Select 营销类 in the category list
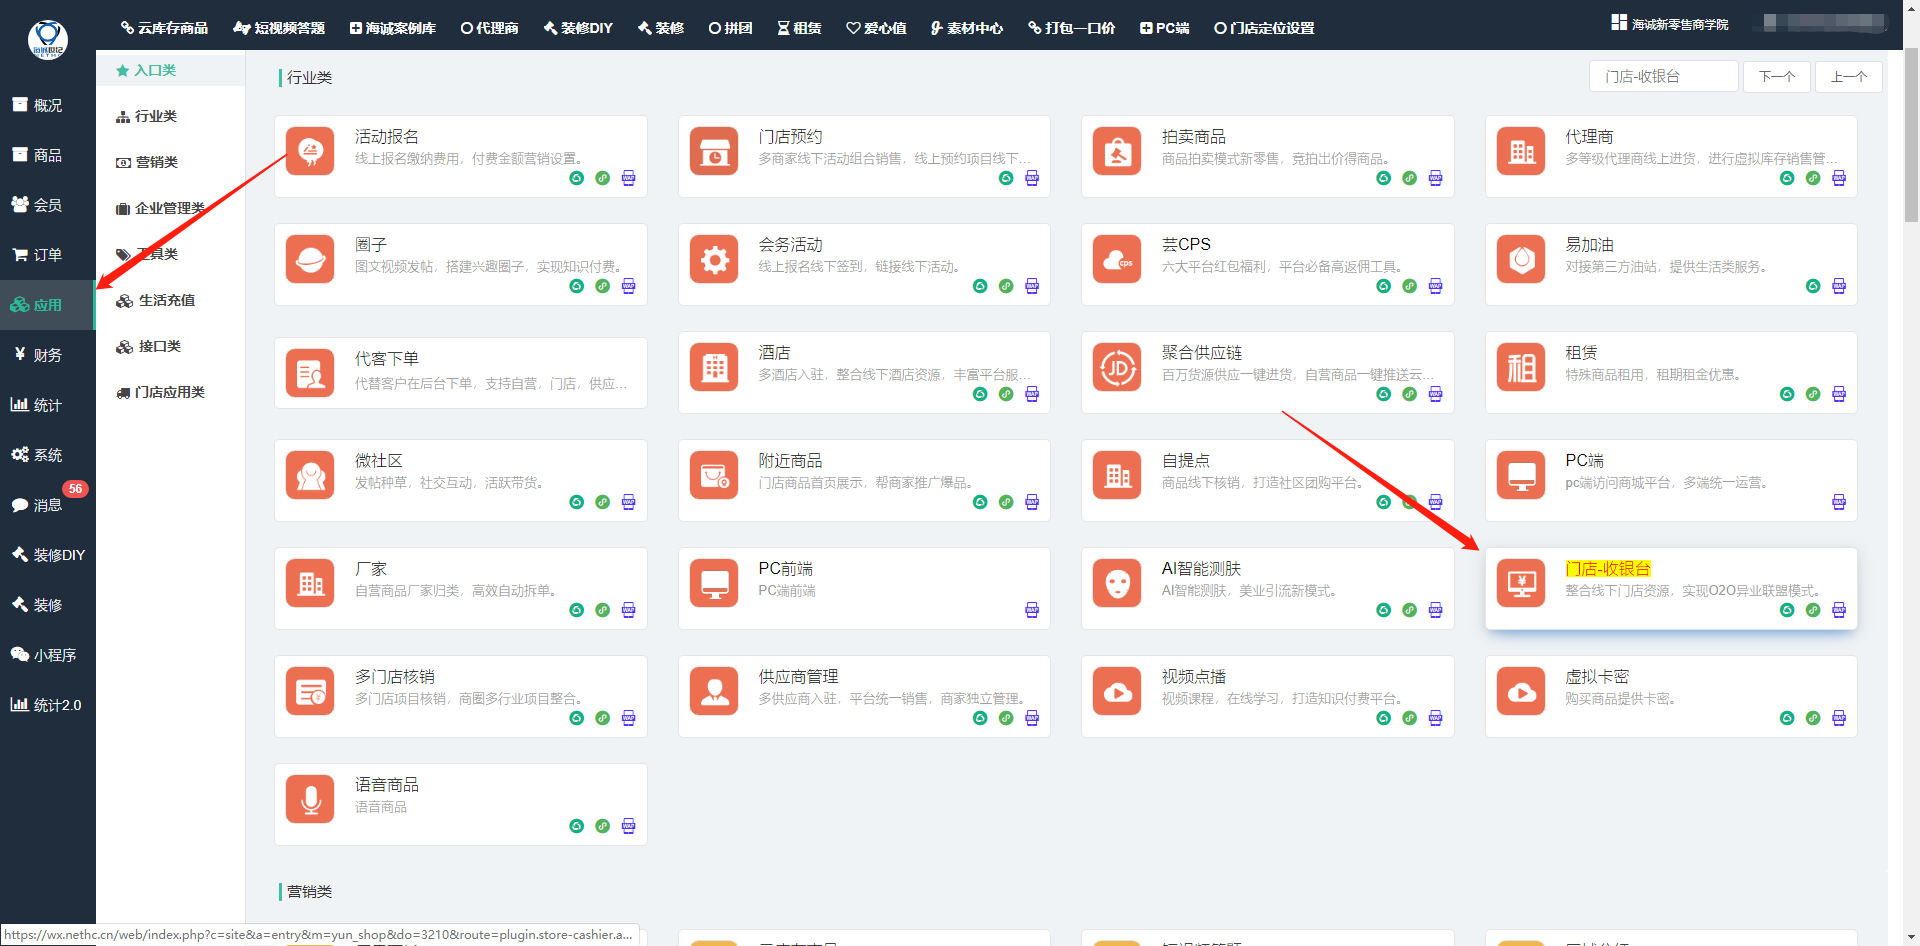 pyautogui.click(x=146, y=162)
